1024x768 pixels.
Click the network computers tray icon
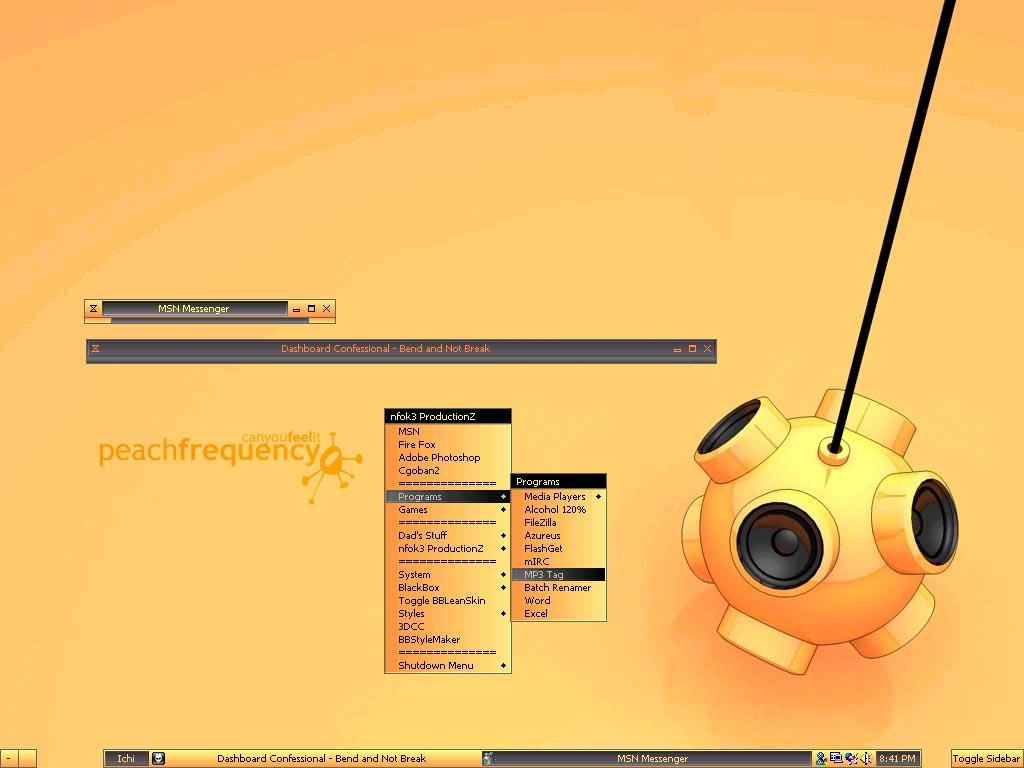835,758
